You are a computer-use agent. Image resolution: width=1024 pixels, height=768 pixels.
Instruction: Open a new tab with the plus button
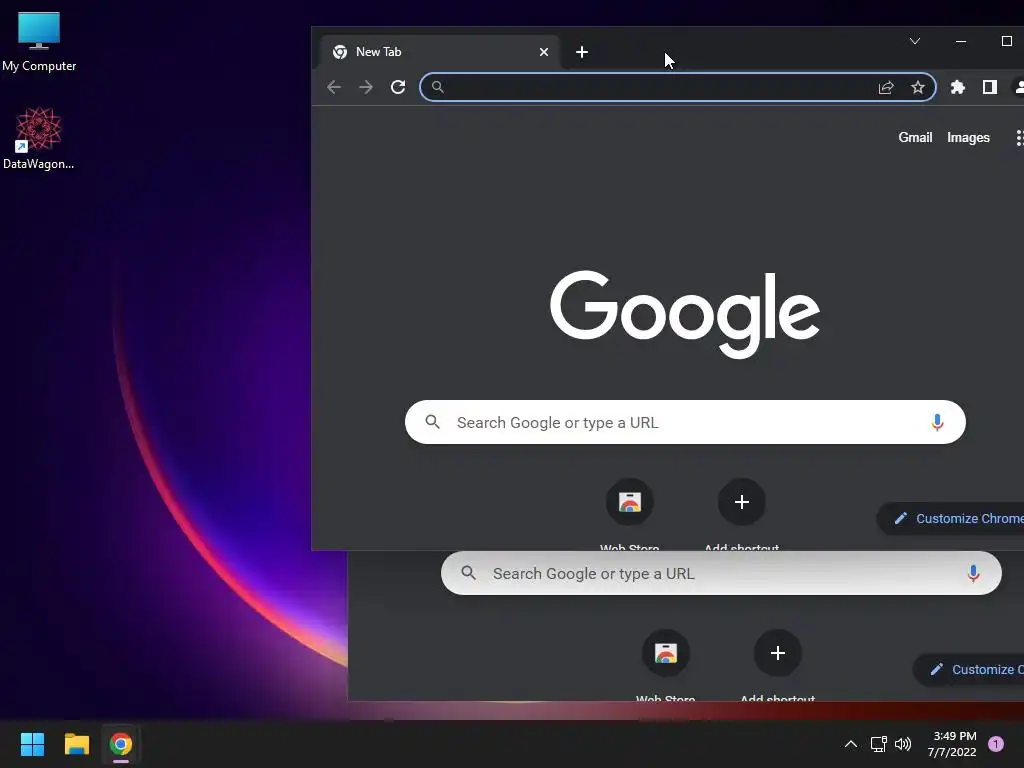pos(582,52)
